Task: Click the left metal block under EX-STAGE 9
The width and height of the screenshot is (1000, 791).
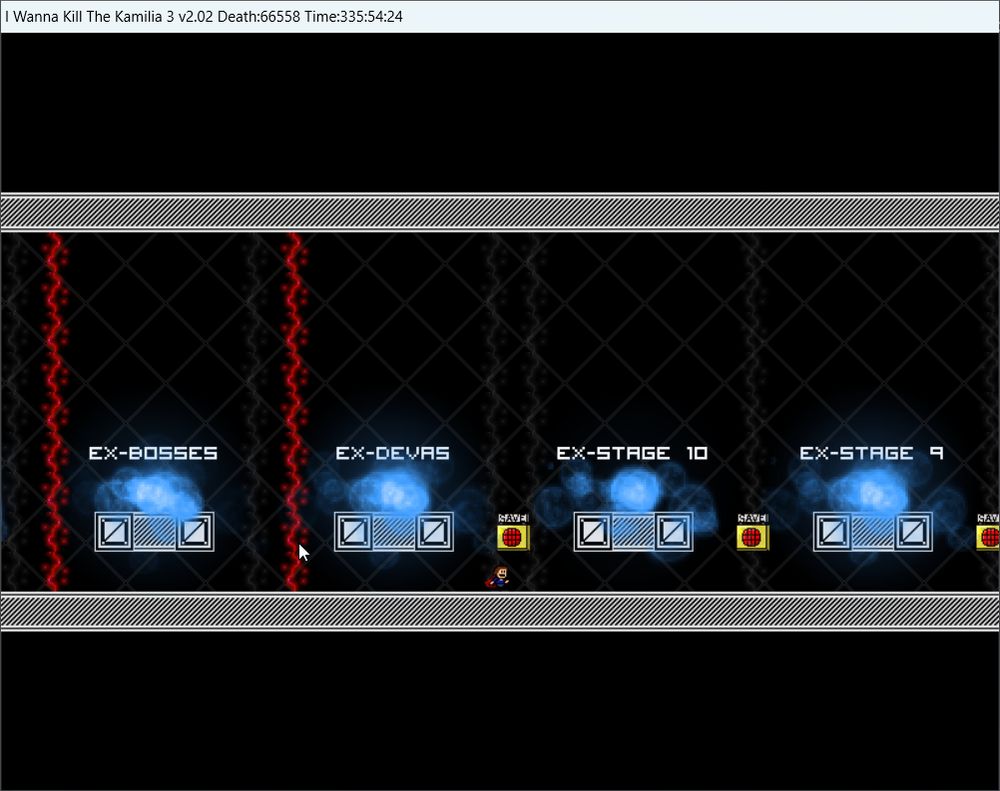Action: click(x=832, y=531)
